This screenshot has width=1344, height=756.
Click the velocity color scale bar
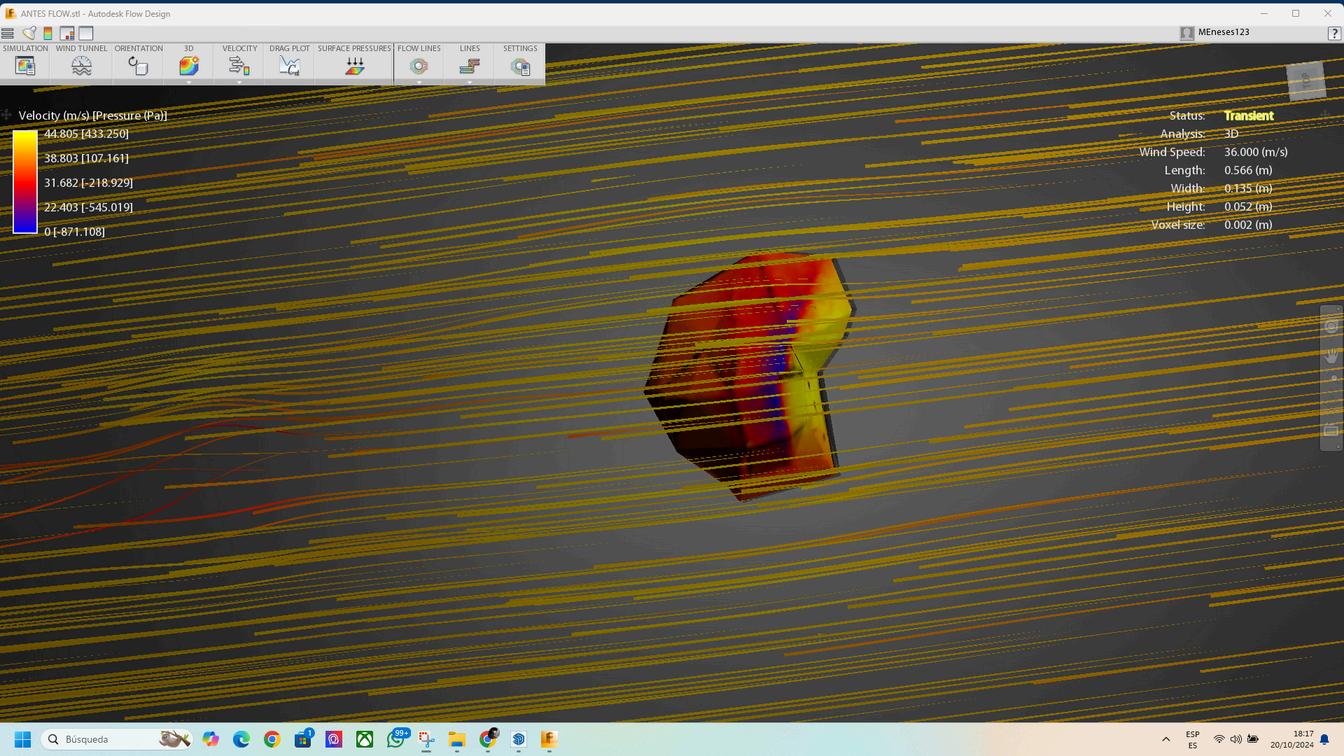25,182
